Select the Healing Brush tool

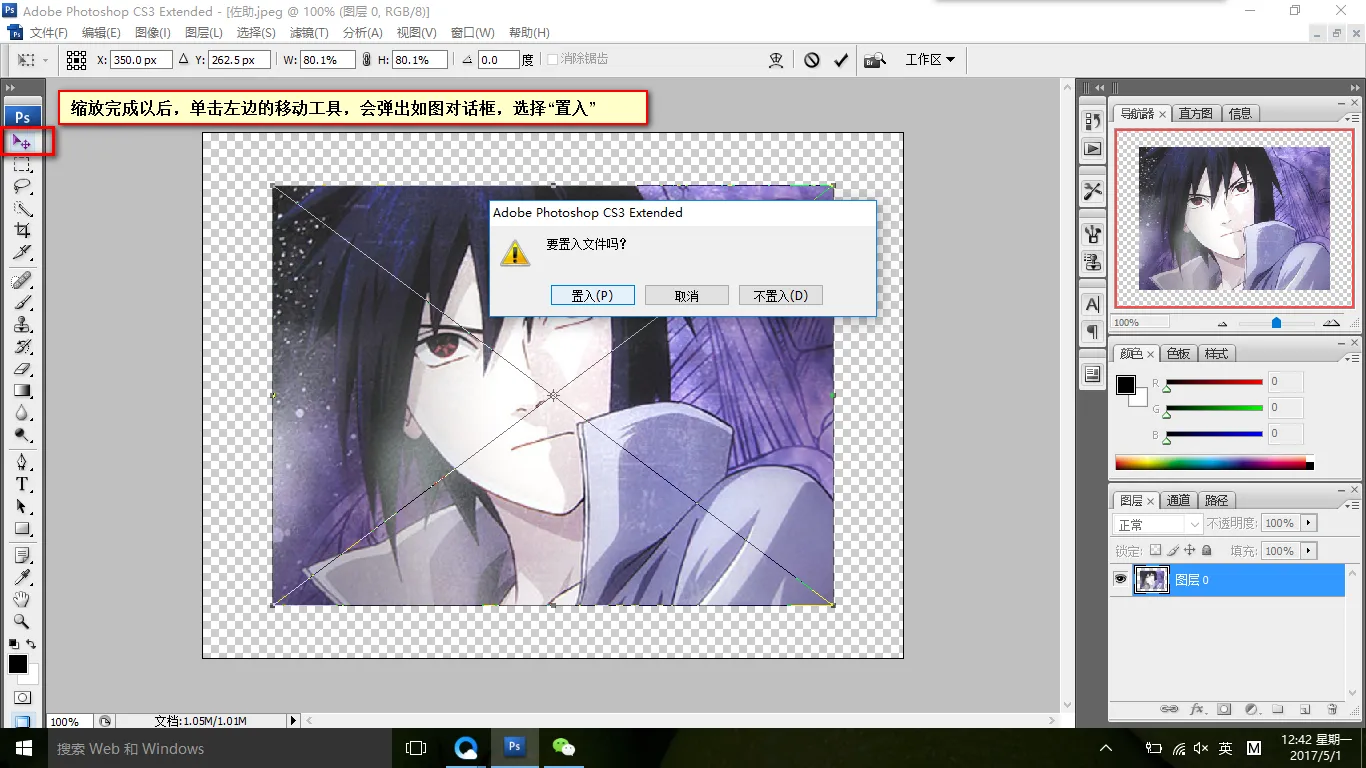click(x=22, y=280)
